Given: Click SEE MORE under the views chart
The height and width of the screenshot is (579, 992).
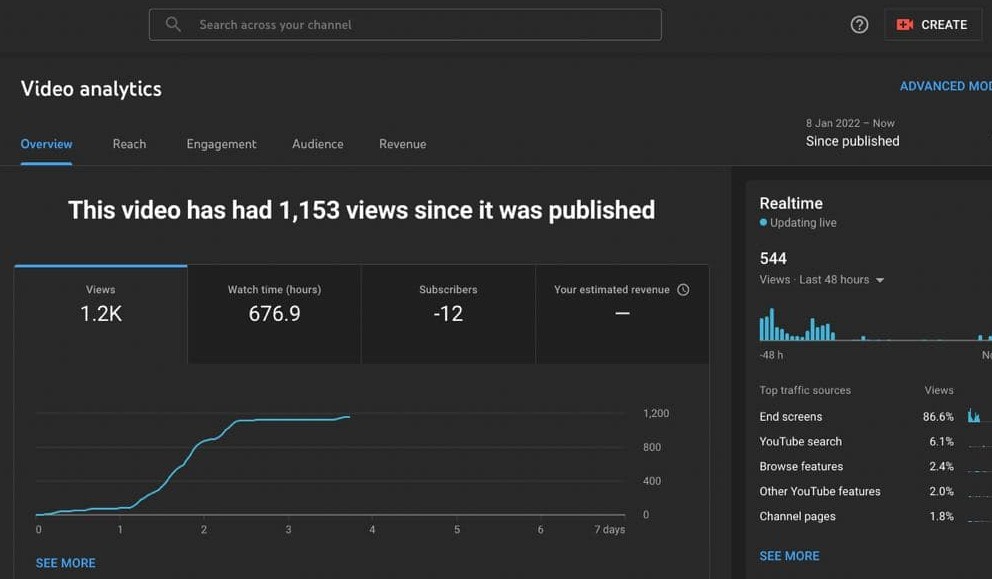Looking at the screenshot, I should point(66,563).
